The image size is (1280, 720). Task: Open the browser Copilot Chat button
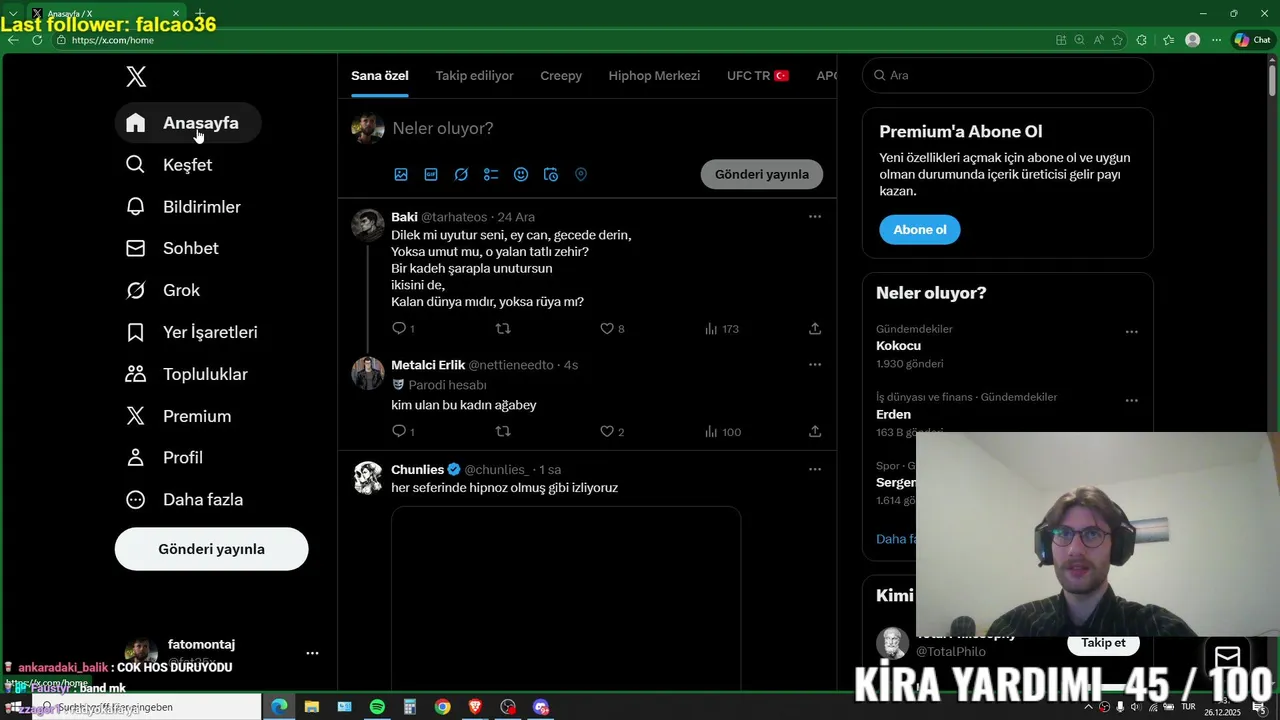[1253, 40]
